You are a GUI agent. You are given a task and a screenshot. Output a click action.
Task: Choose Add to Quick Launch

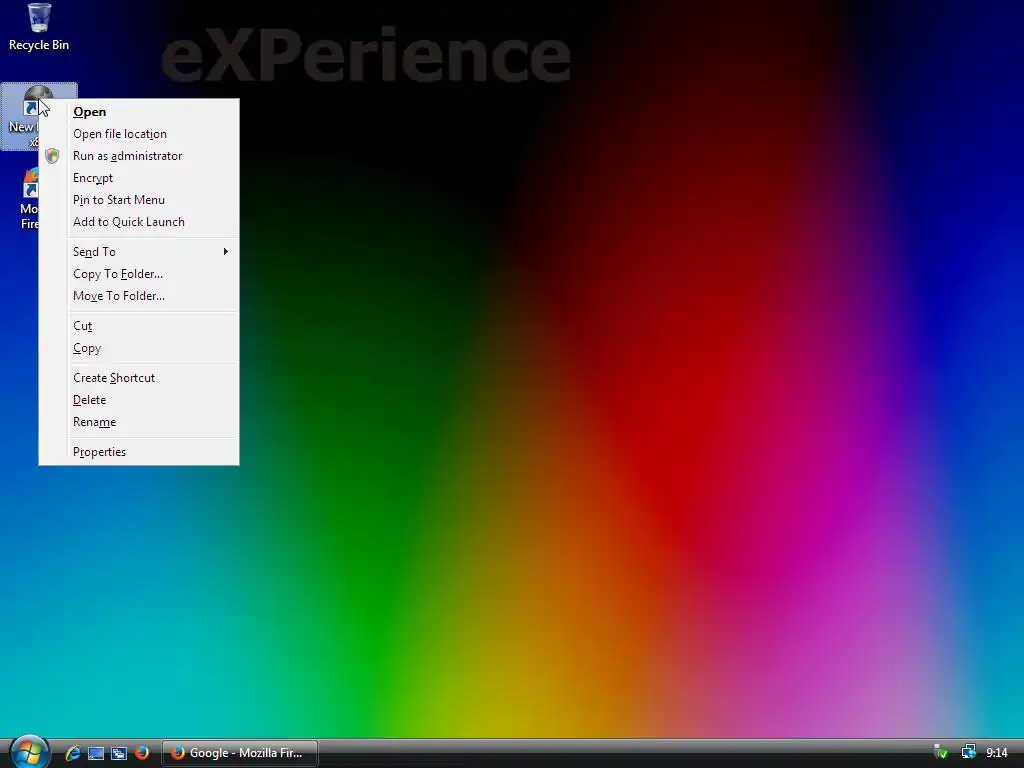(139, 222)
